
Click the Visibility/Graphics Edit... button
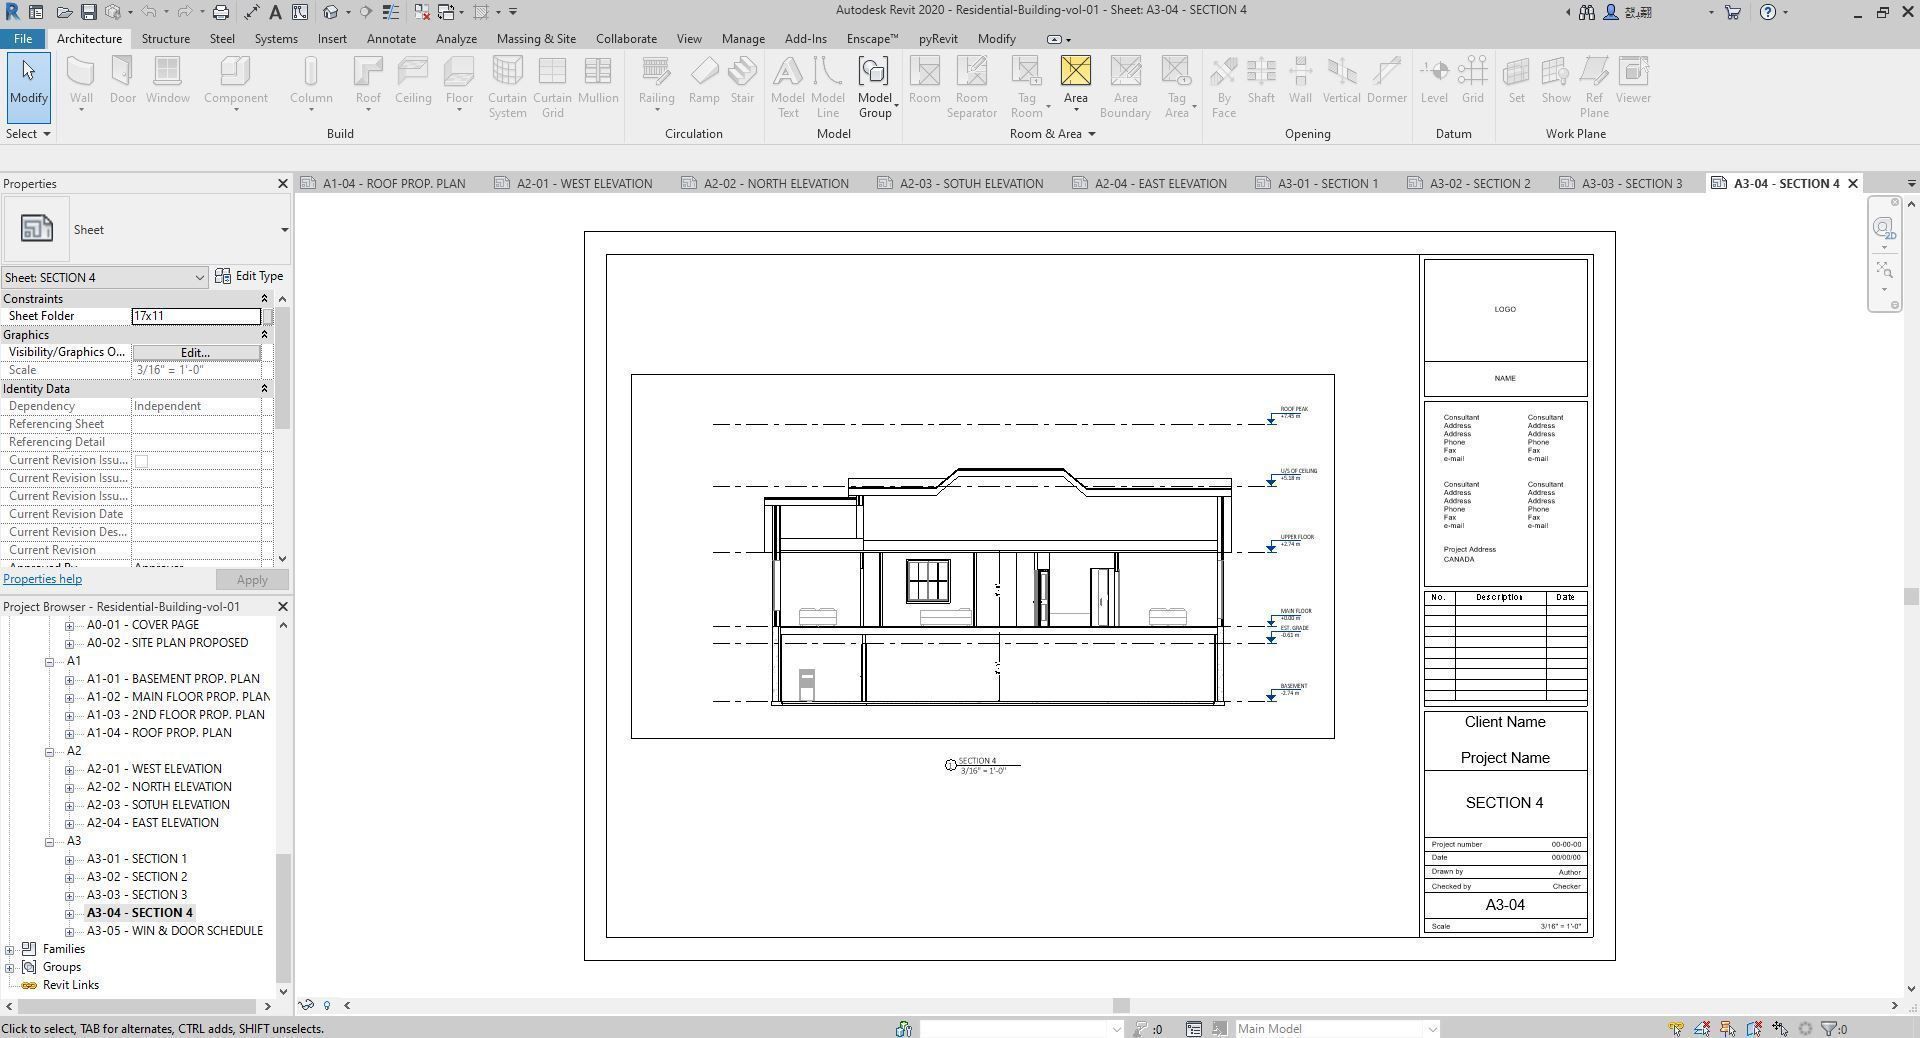pos(196,353)
